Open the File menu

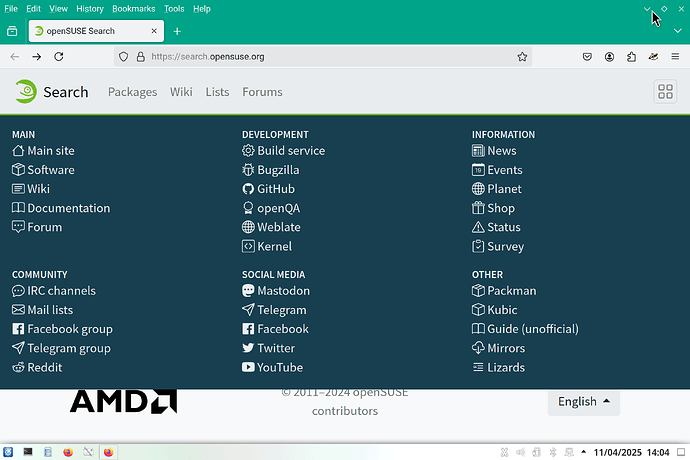click(x=11, y=9)
